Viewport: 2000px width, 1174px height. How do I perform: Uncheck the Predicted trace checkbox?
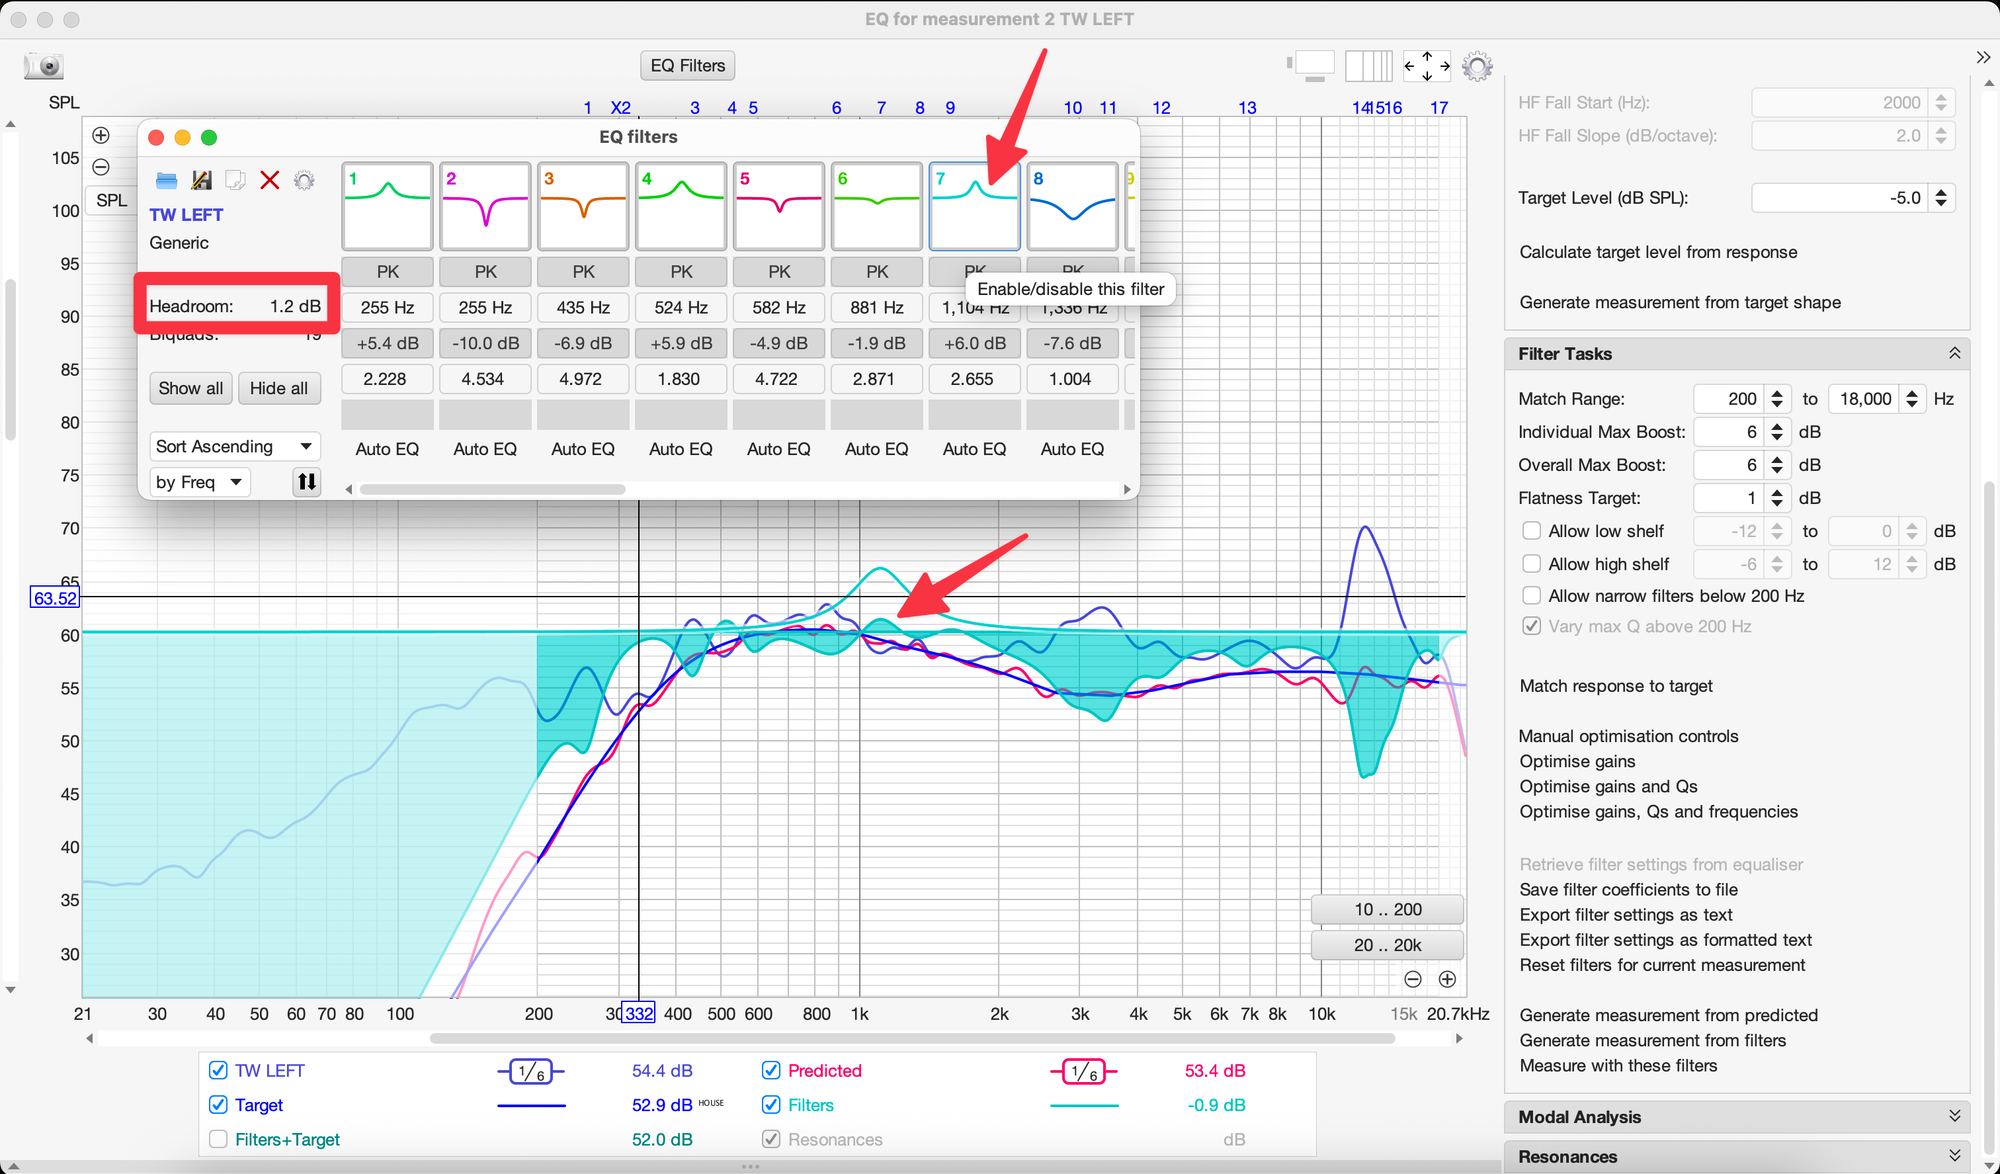(771, 1071)
